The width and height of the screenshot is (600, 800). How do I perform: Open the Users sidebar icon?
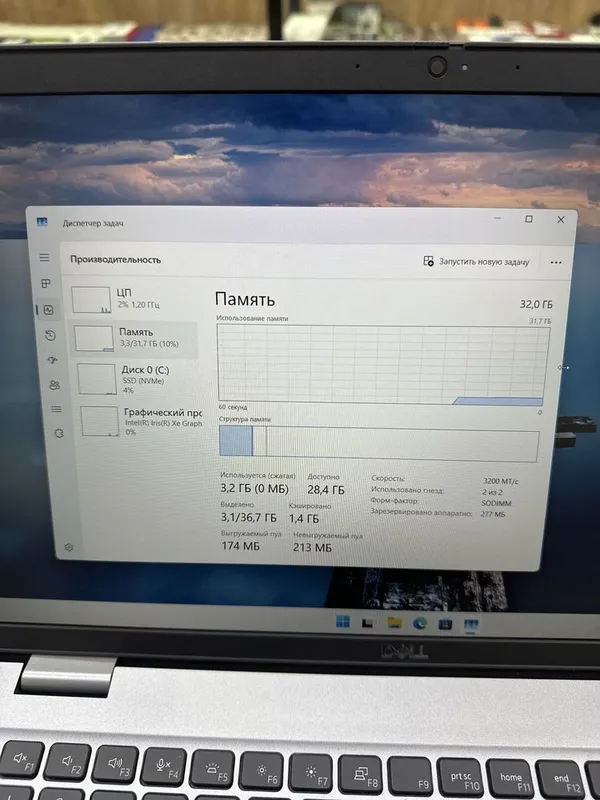tap(55, 385)
